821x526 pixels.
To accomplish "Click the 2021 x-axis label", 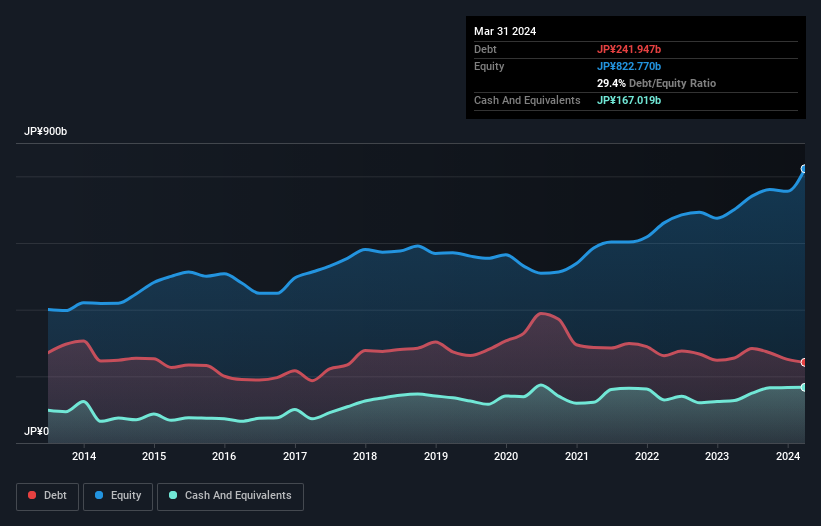I will coord(576,456).
